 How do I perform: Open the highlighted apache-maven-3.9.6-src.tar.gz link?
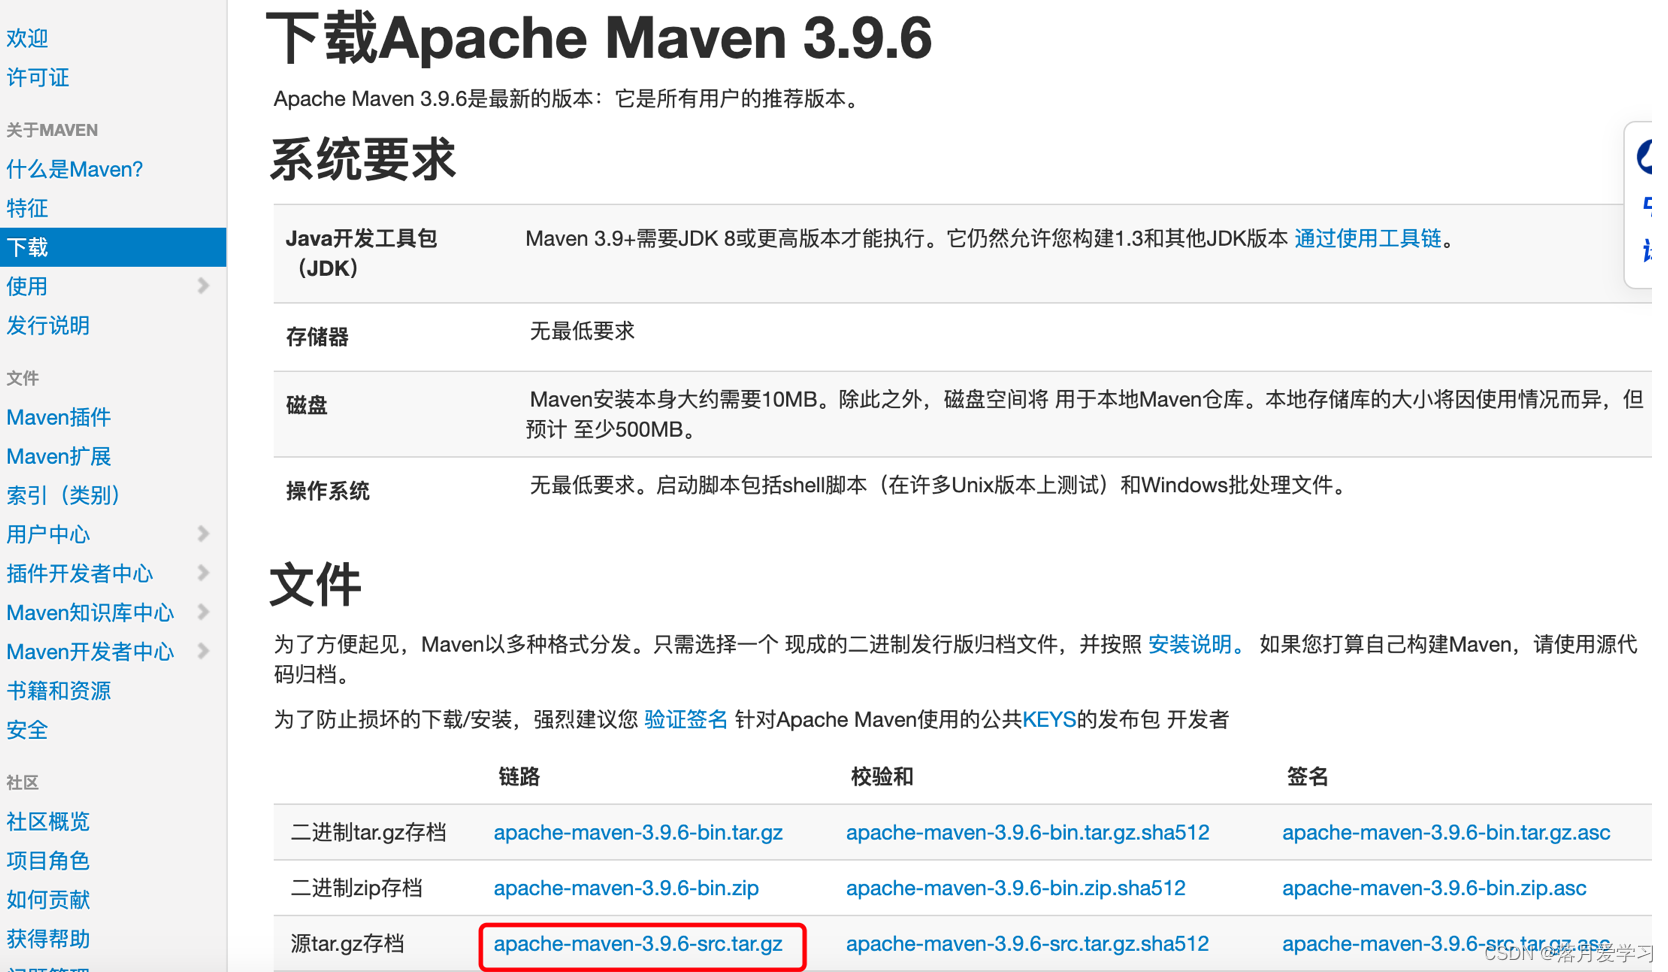pos(641,943)
